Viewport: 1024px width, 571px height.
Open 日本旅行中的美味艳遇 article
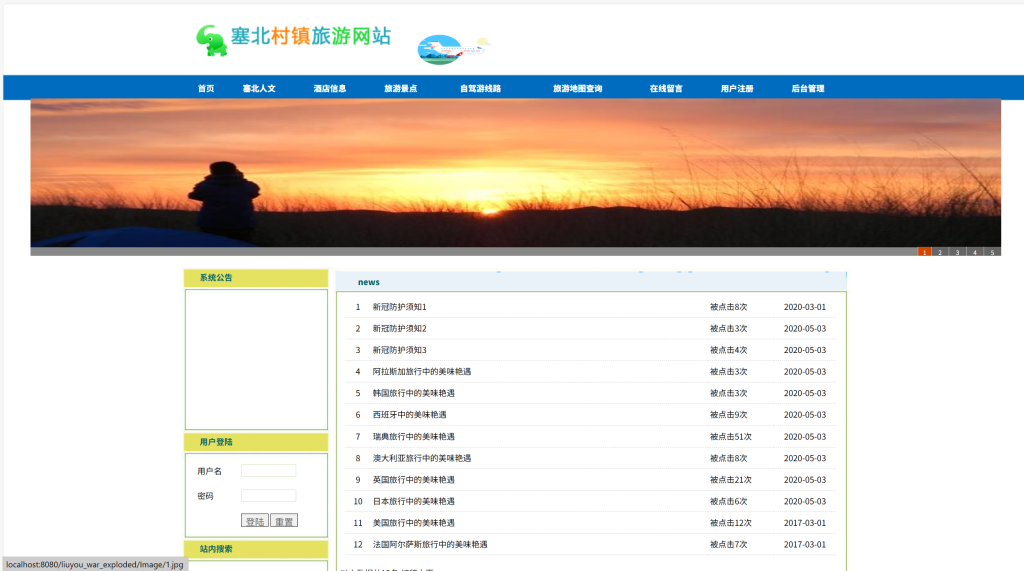tap(413, 501)
